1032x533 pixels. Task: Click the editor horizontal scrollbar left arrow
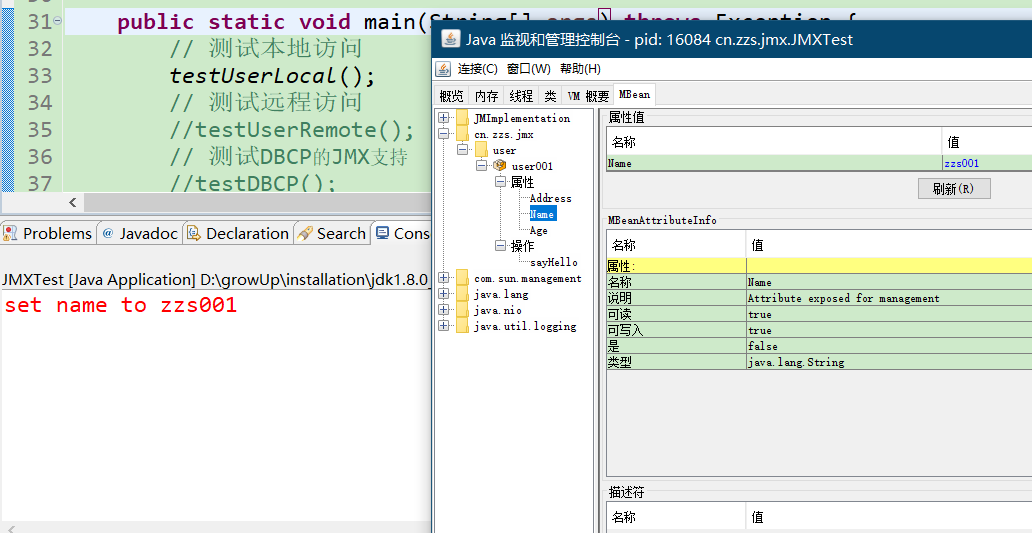[x=72, y=202]
